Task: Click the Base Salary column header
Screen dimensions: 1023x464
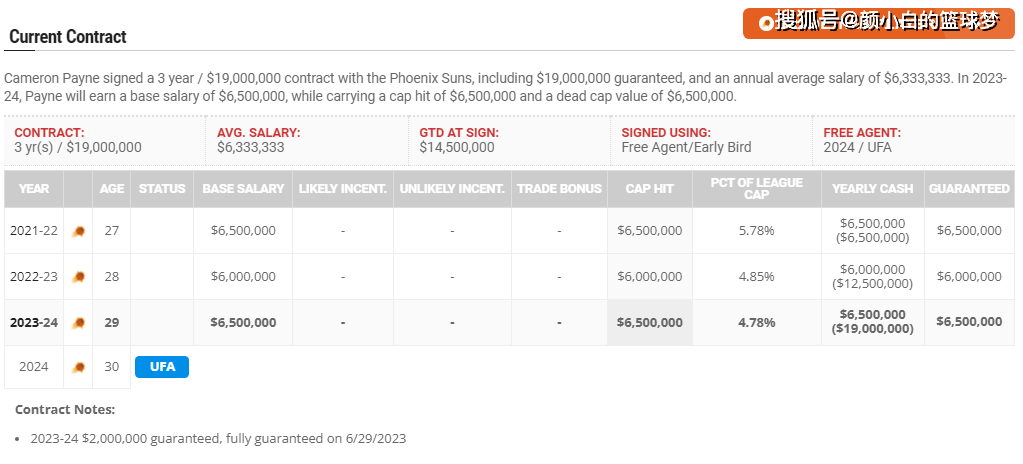Action: point(243,188)
